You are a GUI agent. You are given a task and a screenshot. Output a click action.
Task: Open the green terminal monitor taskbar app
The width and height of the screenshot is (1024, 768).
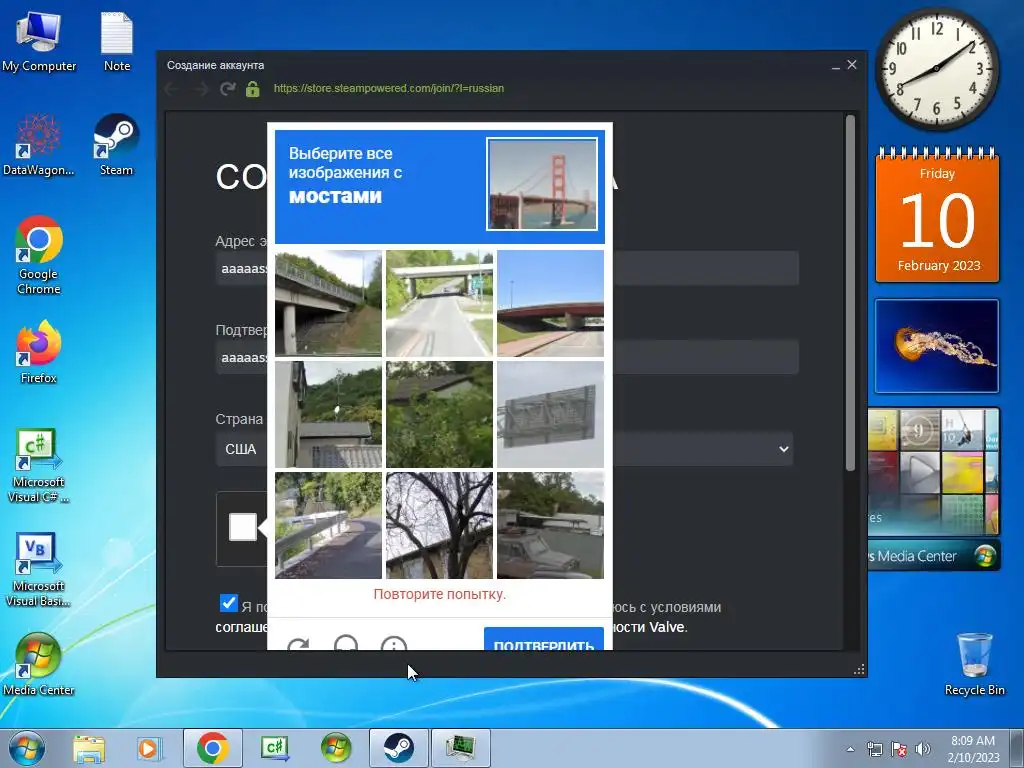pyautogui.click(x=461, y=748)
